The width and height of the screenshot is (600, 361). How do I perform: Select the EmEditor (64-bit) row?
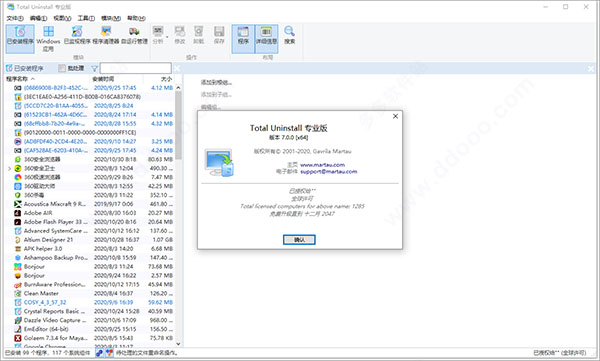tap(90, 329)
